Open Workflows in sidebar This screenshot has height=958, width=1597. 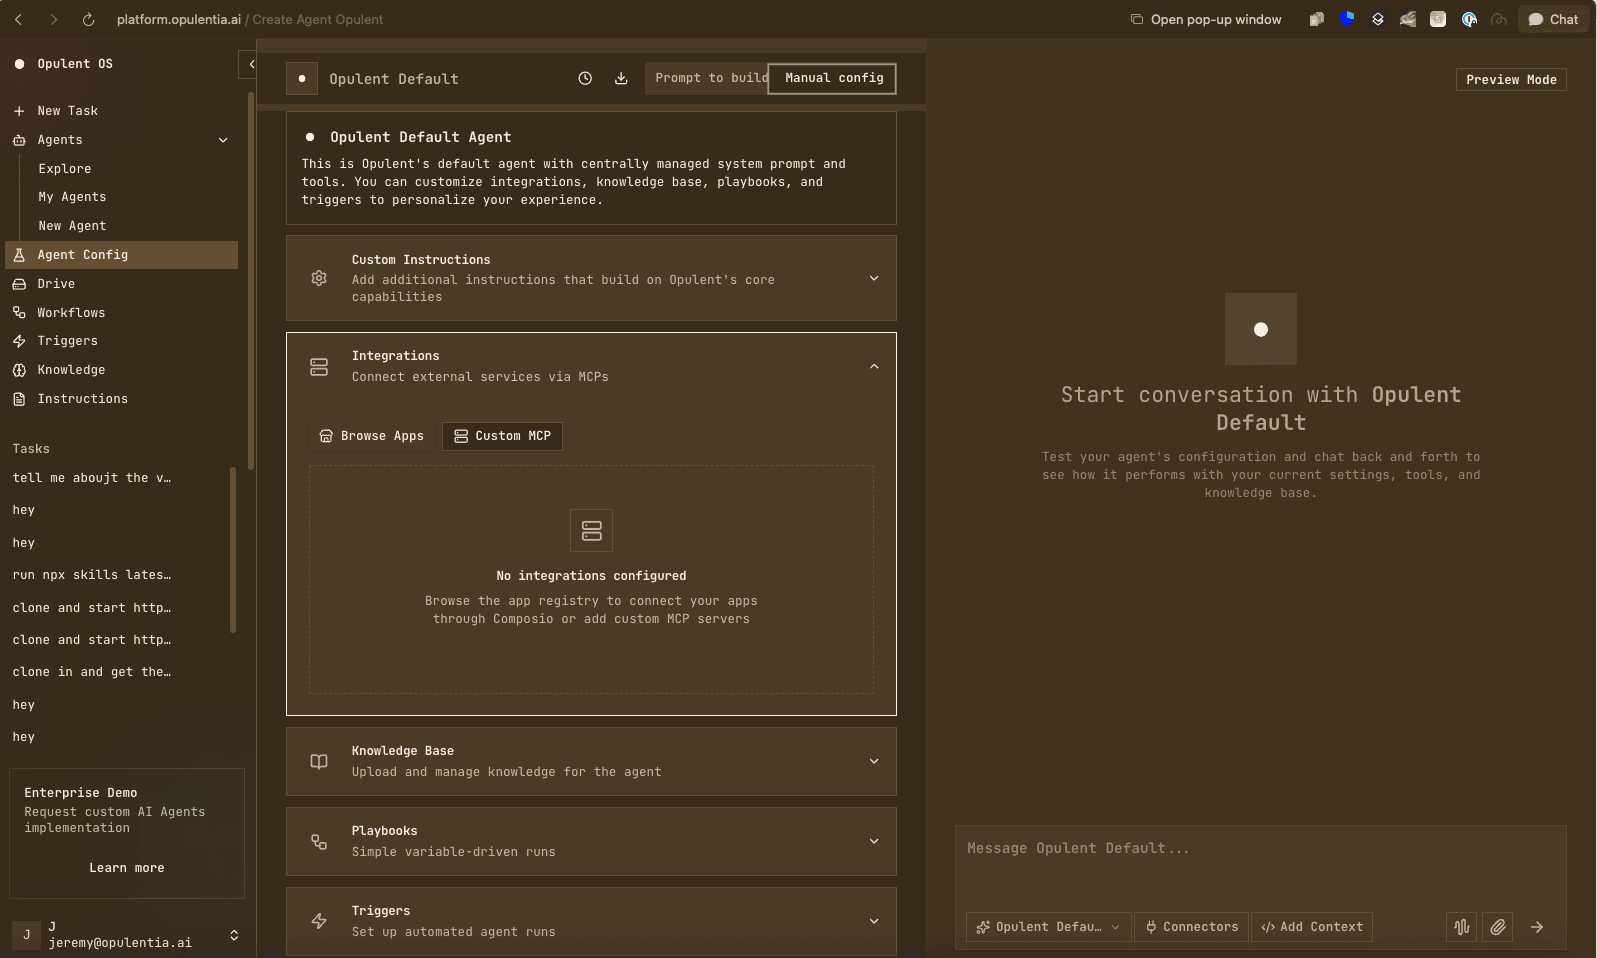point(121,313)
